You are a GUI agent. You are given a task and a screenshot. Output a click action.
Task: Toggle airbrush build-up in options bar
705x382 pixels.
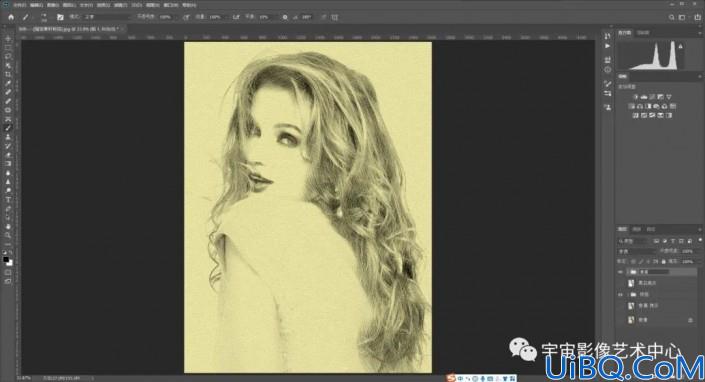click(236, 17)
